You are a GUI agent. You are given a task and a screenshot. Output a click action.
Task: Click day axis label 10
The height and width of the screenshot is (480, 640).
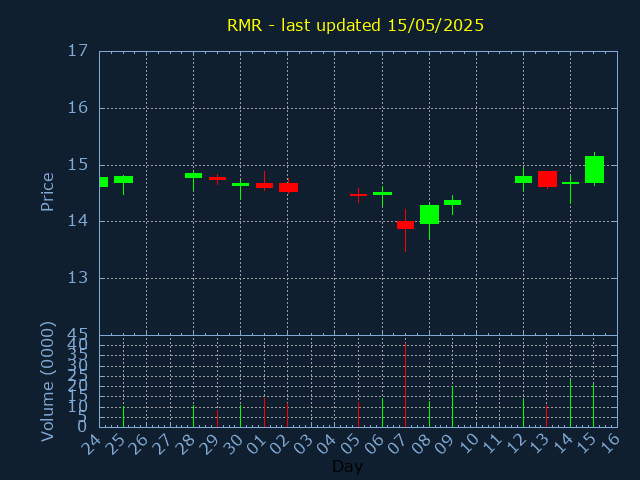click(468, 444)
